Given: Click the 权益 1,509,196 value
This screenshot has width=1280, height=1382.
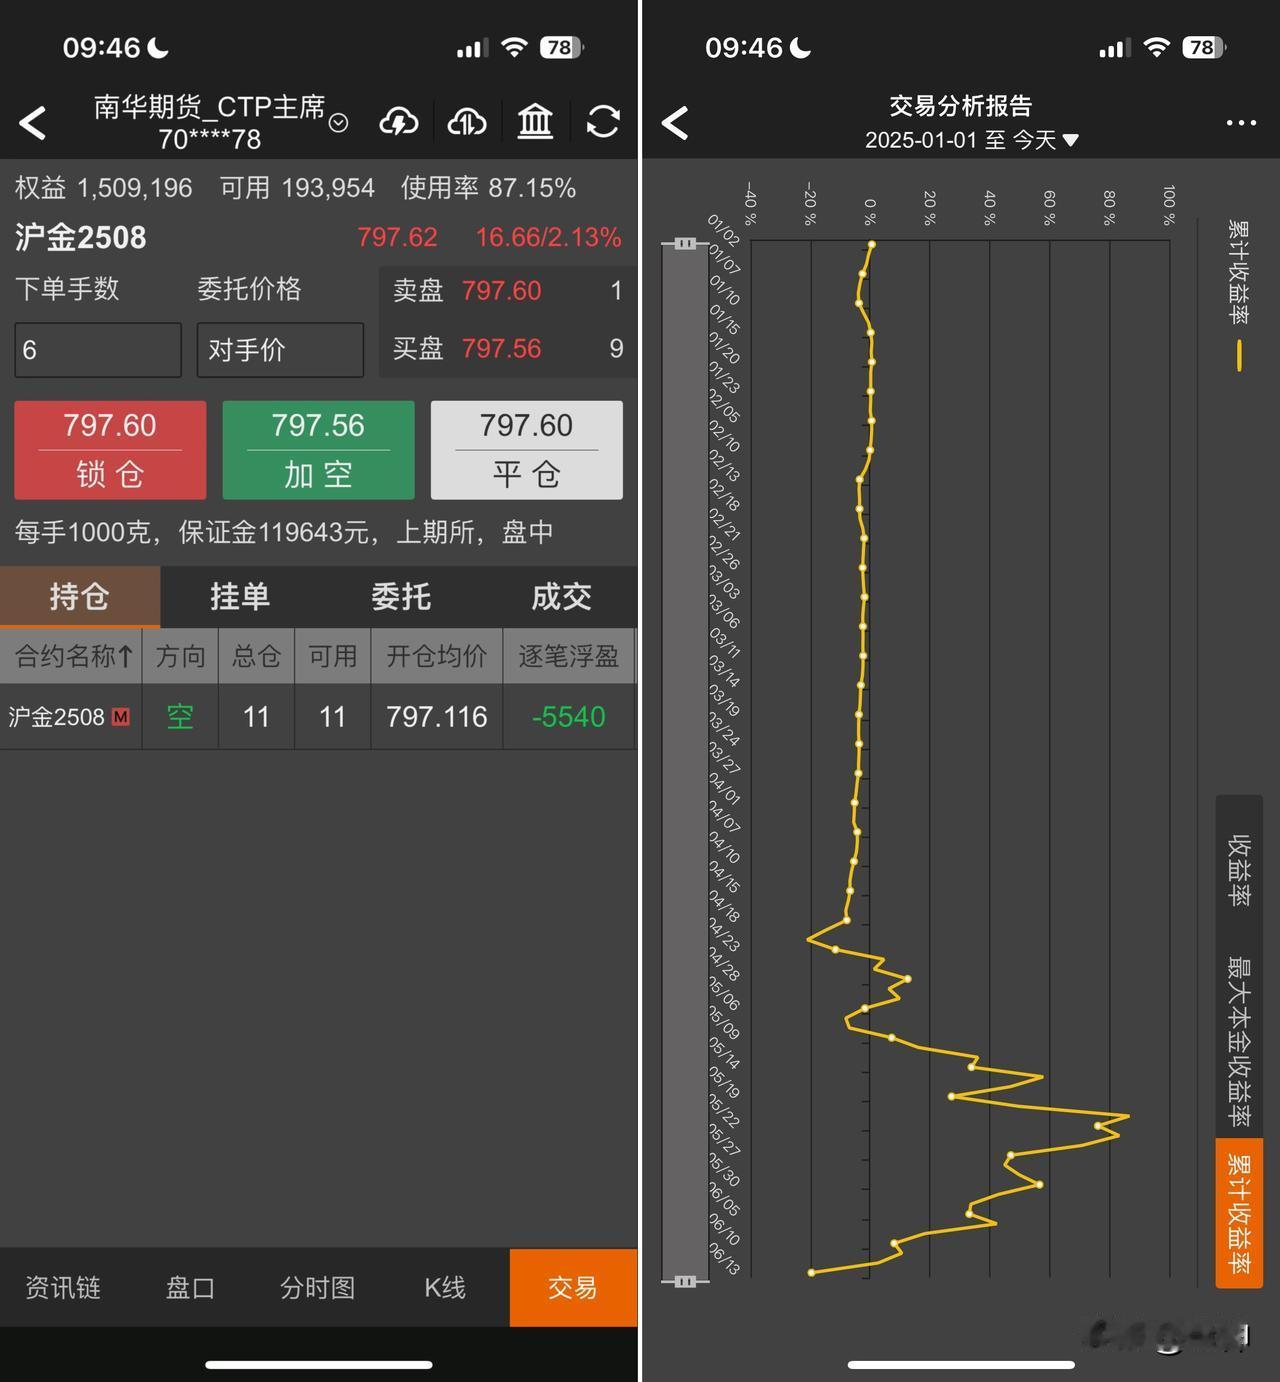Looking at the screenshot, I should tap(103, 188).
